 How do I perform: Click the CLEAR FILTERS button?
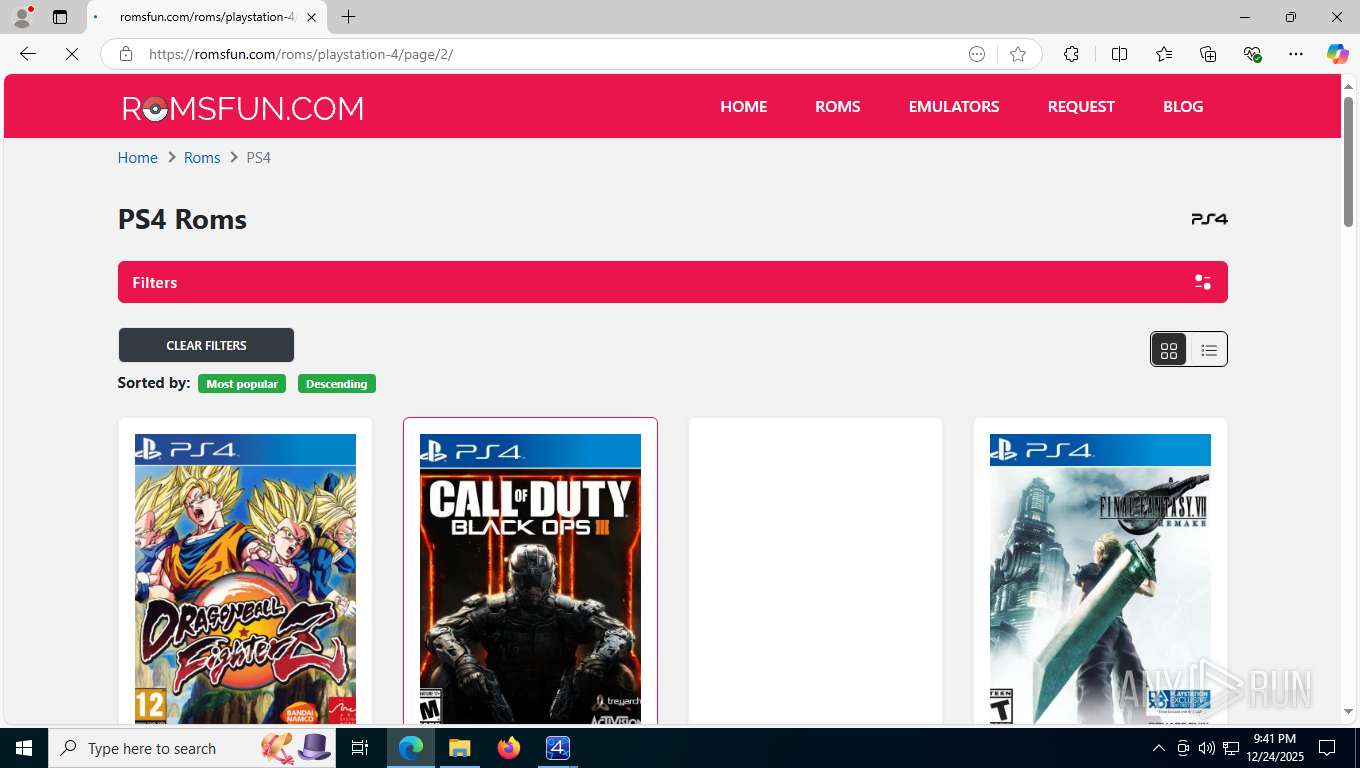206,345
